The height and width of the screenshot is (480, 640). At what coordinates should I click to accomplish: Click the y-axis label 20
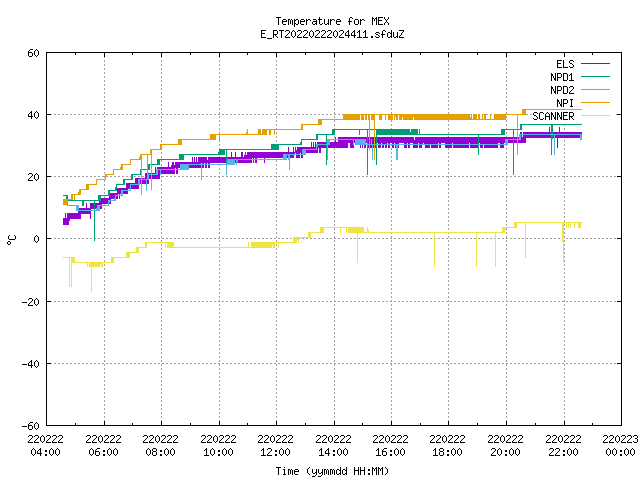[x=33, y=177]
